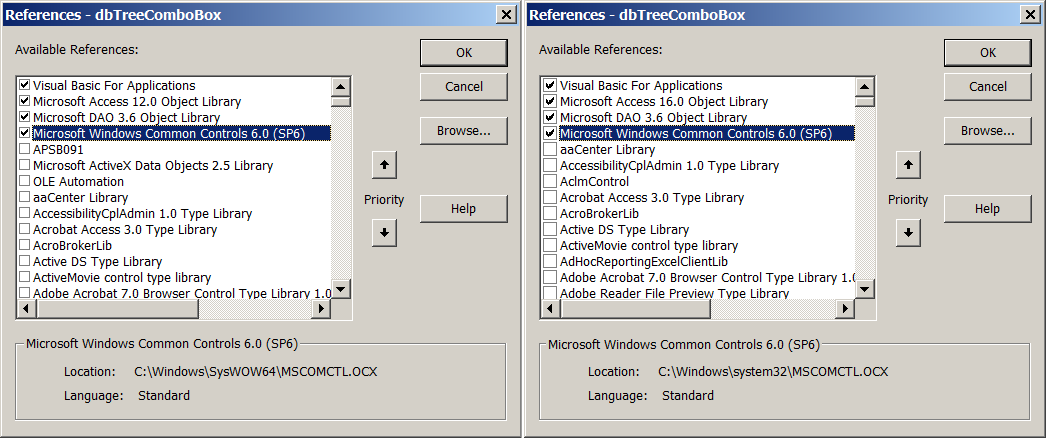The height and width of the screenshot is (438, 1046).
Task: Click vertical scrollbar thumb in left dialog
Action: [x=341, y=101]
